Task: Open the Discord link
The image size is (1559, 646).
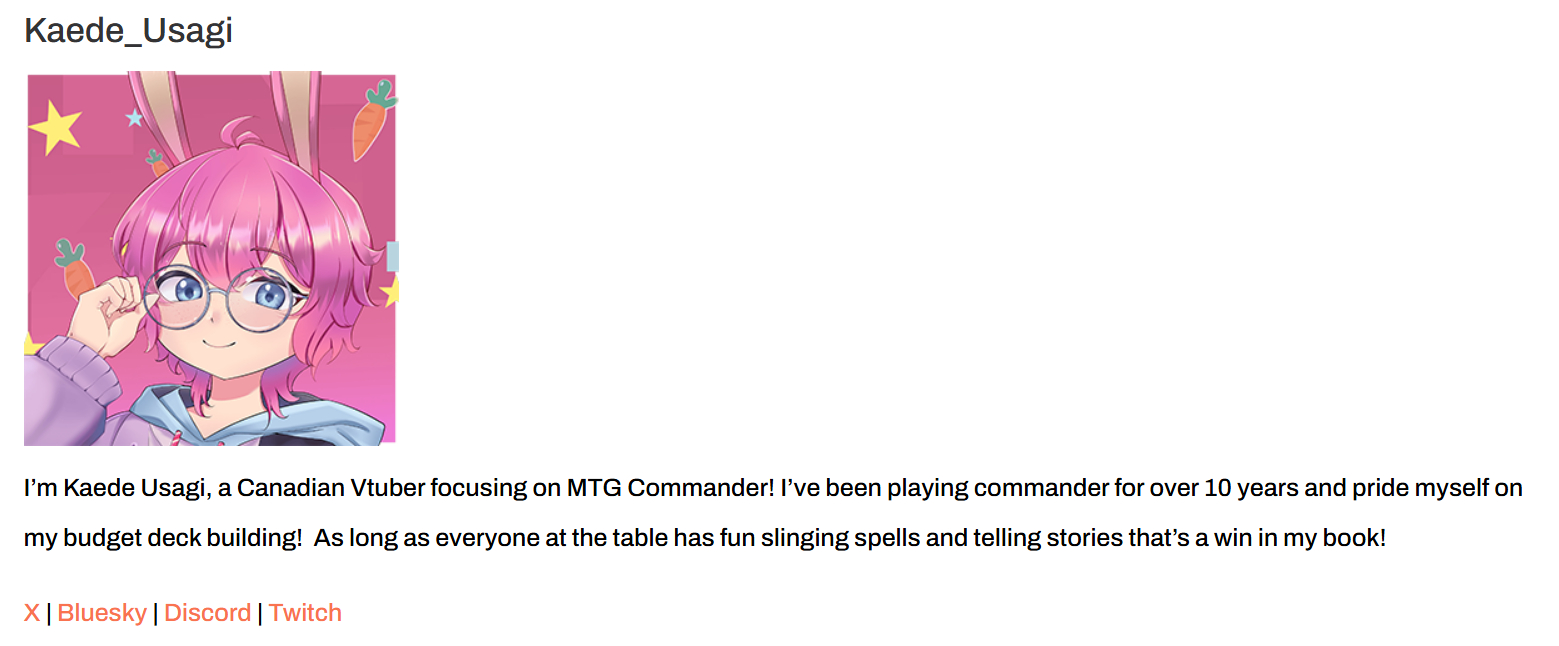Action: pos(207,613)
